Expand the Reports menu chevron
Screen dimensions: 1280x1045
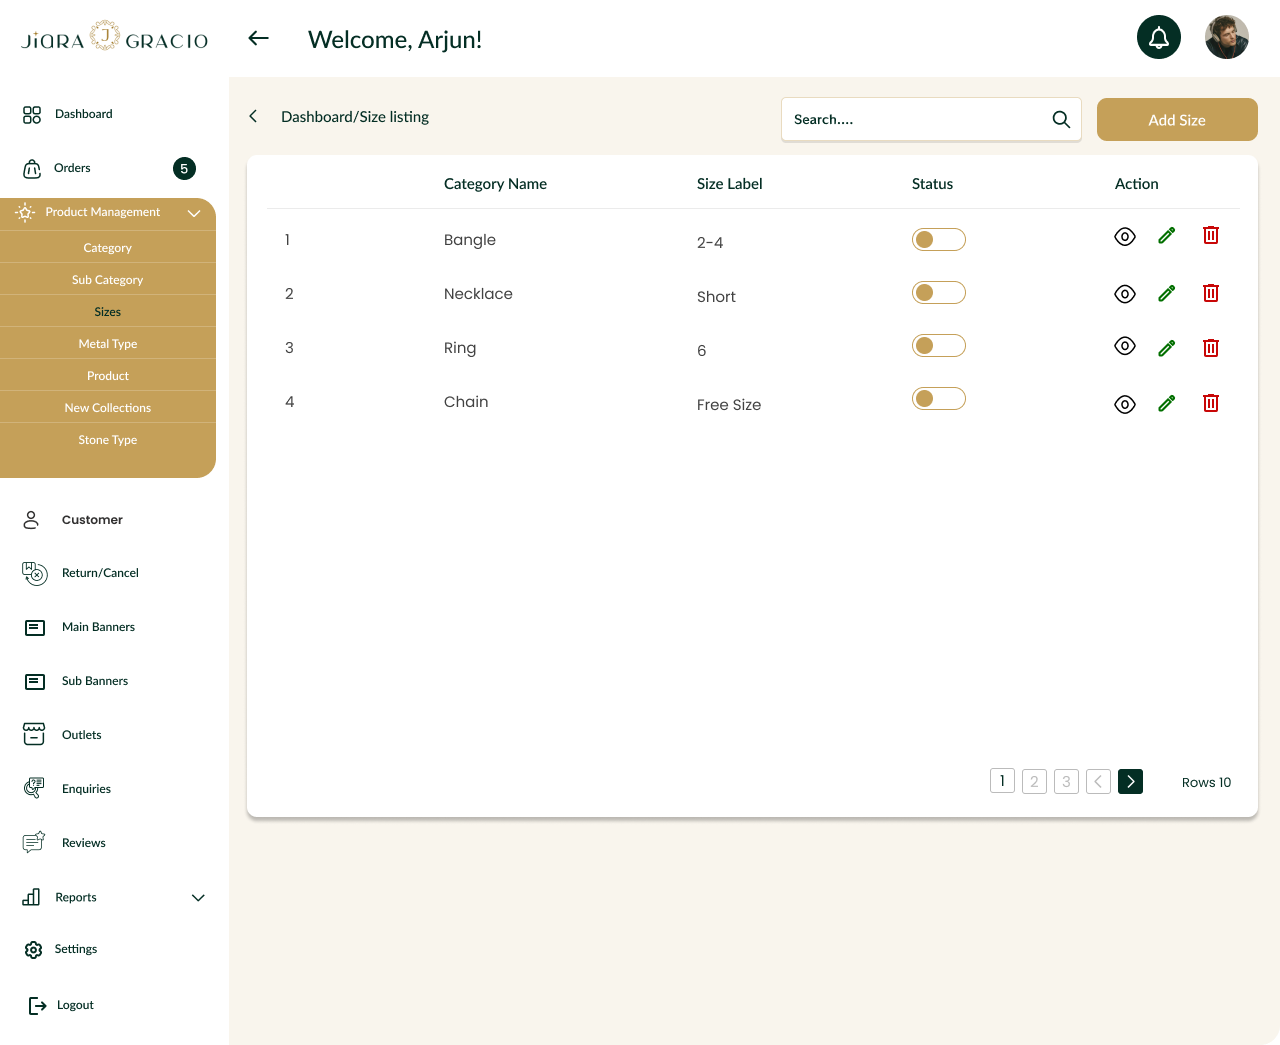click(x=198, y=897)
